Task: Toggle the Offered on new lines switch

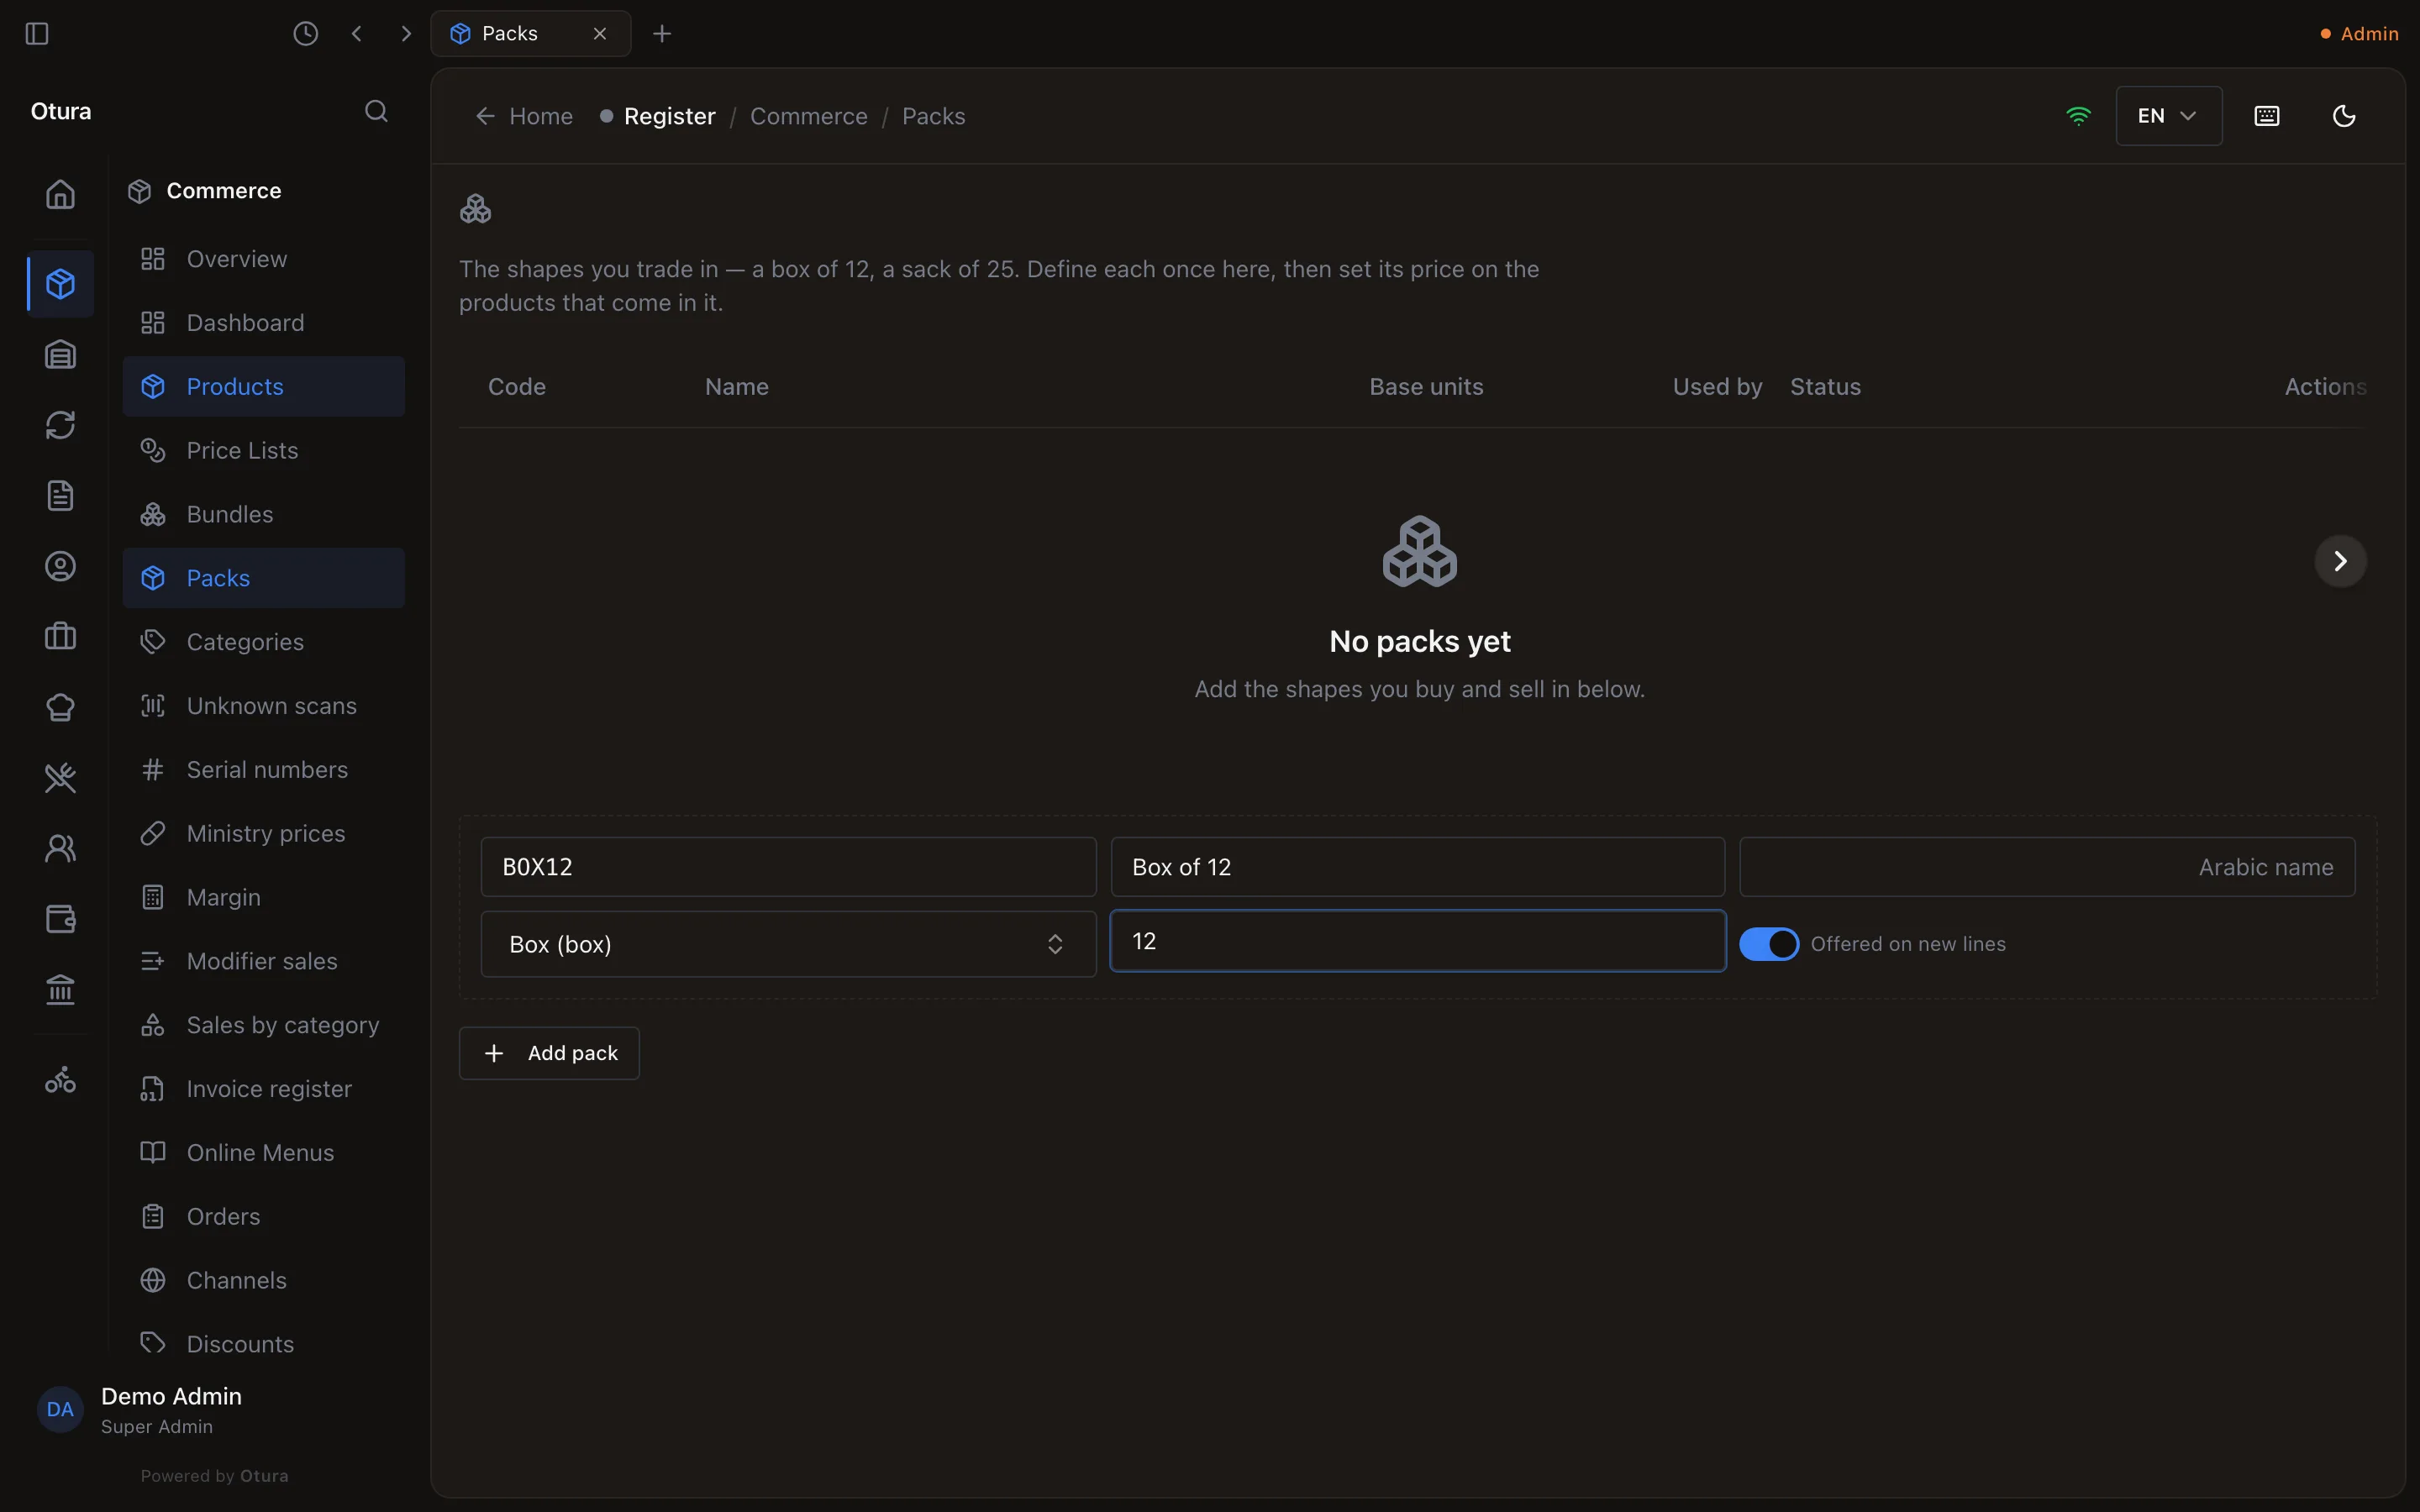Action: 1768,944
